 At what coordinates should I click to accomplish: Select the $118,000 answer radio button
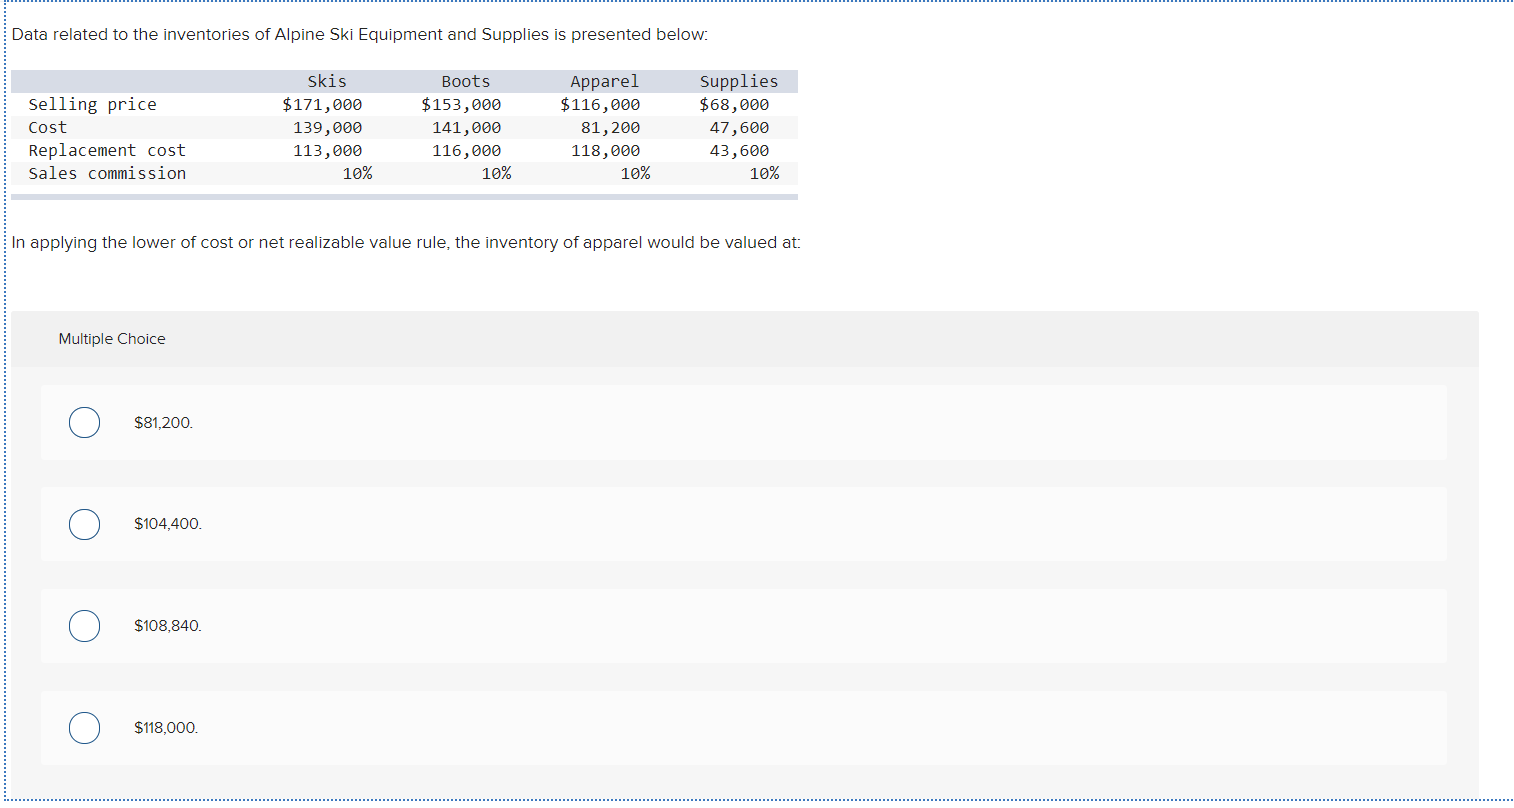(x=84, y=728)
